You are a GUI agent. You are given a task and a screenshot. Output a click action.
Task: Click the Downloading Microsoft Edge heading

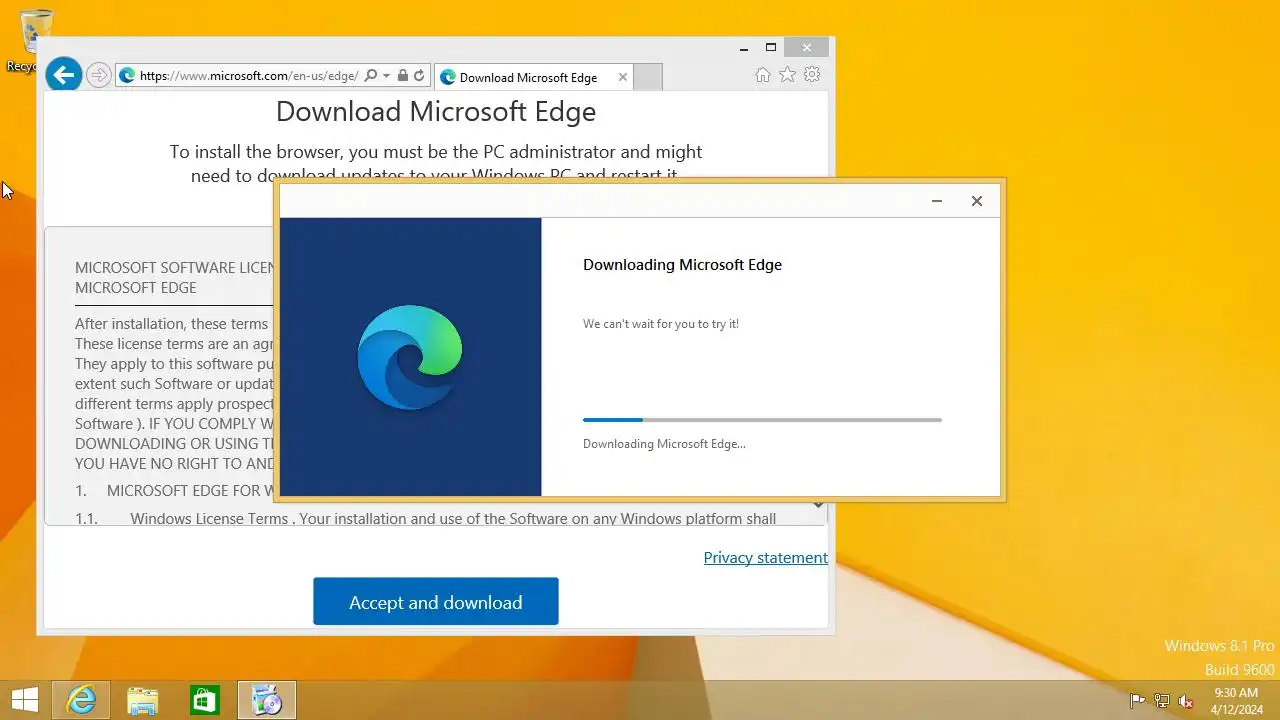pos(682,265)
